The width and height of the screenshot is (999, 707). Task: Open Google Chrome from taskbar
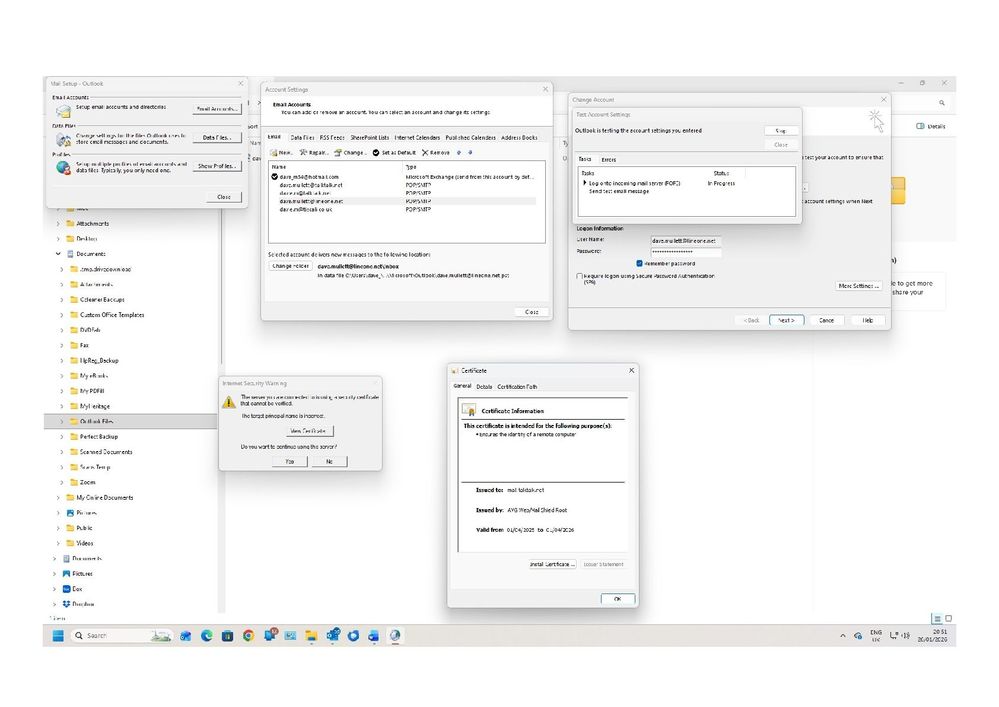(248, 635)
